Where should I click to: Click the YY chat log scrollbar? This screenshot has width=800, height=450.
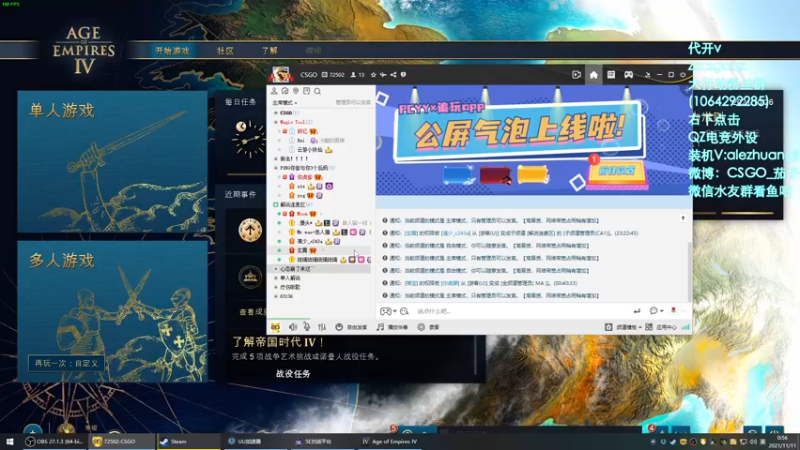[x=690, y=271]
